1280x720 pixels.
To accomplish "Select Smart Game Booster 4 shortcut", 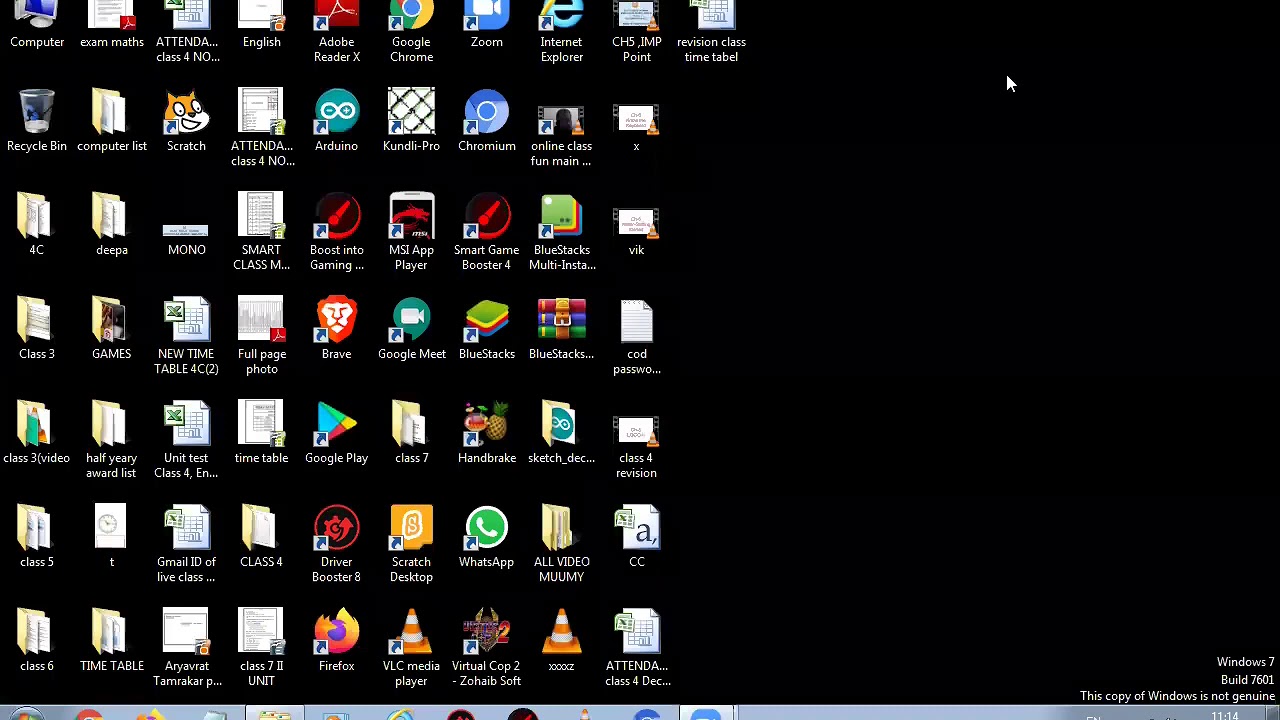I will pos(486,232).
